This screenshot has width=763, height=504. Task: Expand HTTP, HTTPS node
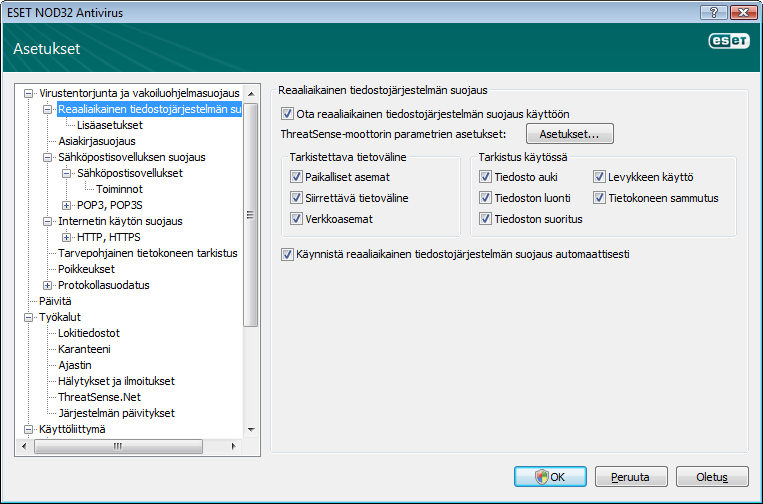(67, 237)
